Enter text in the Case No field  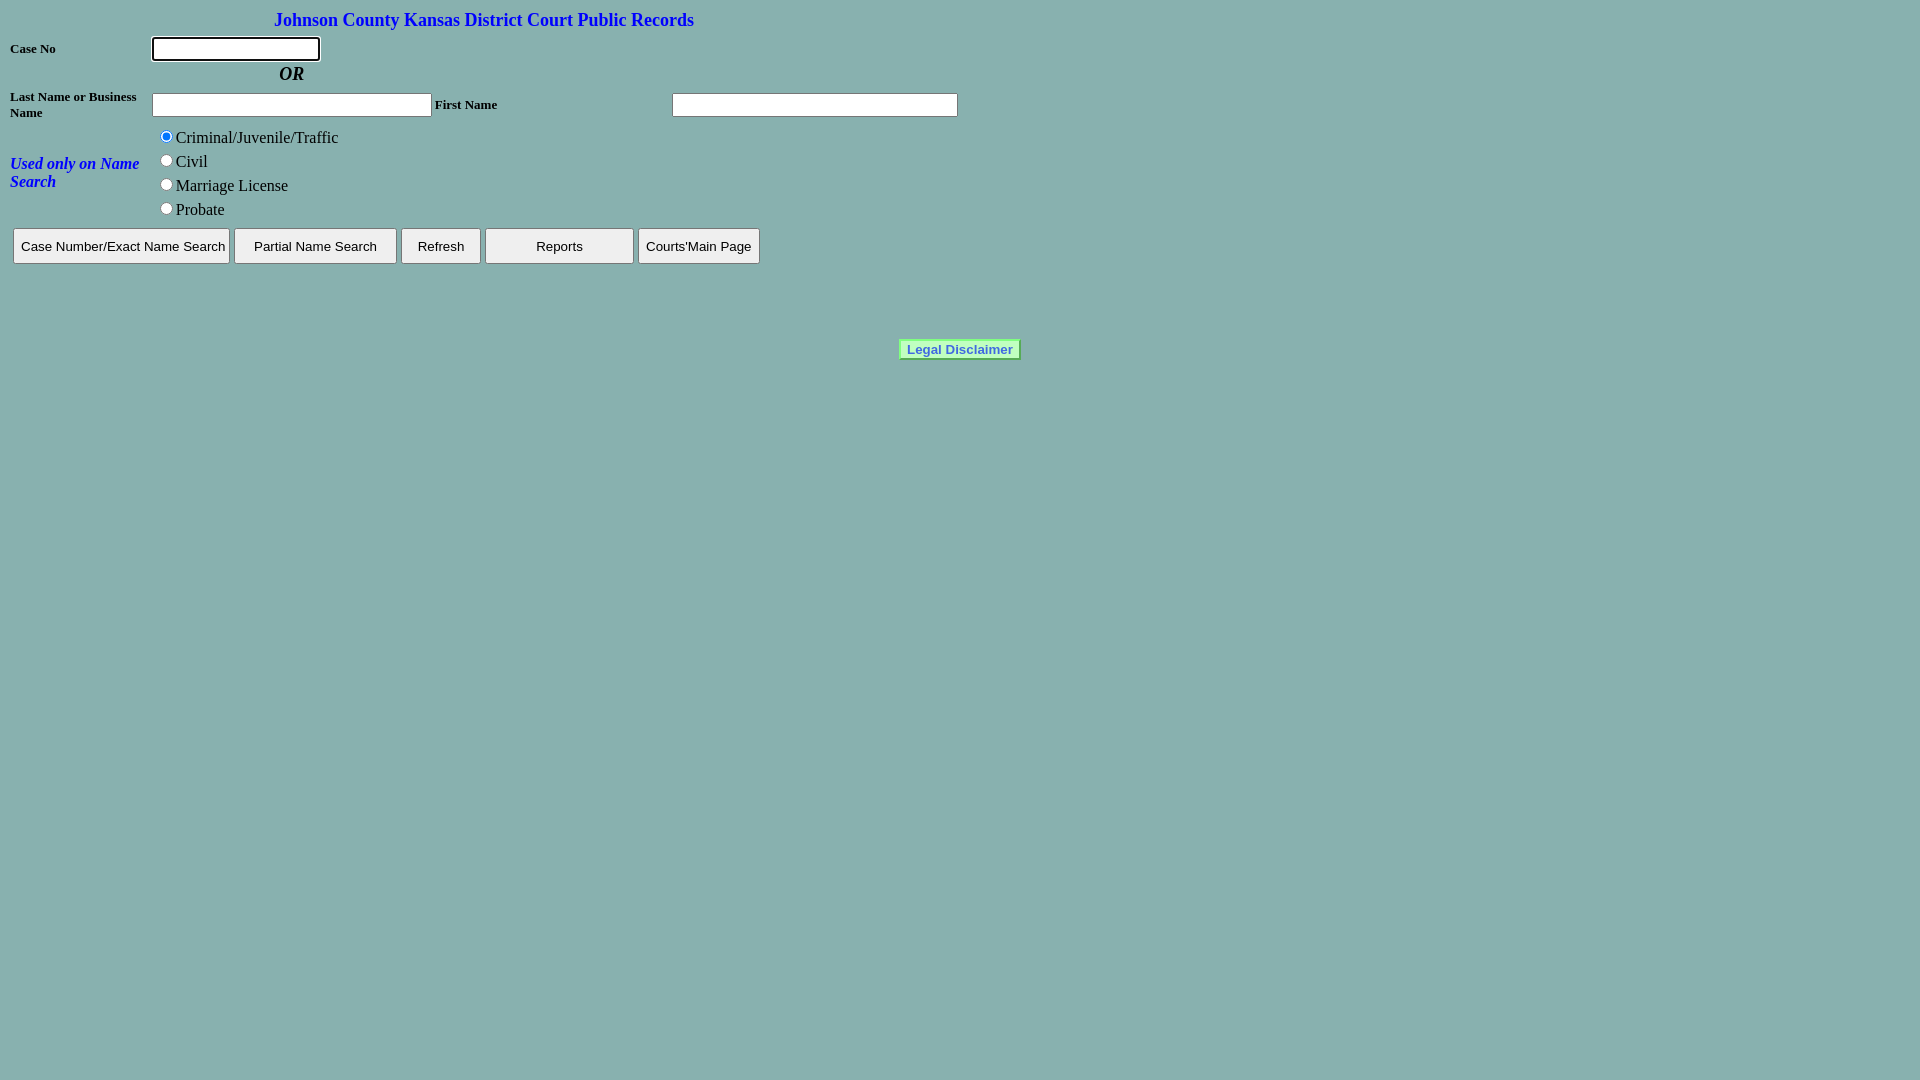click(235, 49)
